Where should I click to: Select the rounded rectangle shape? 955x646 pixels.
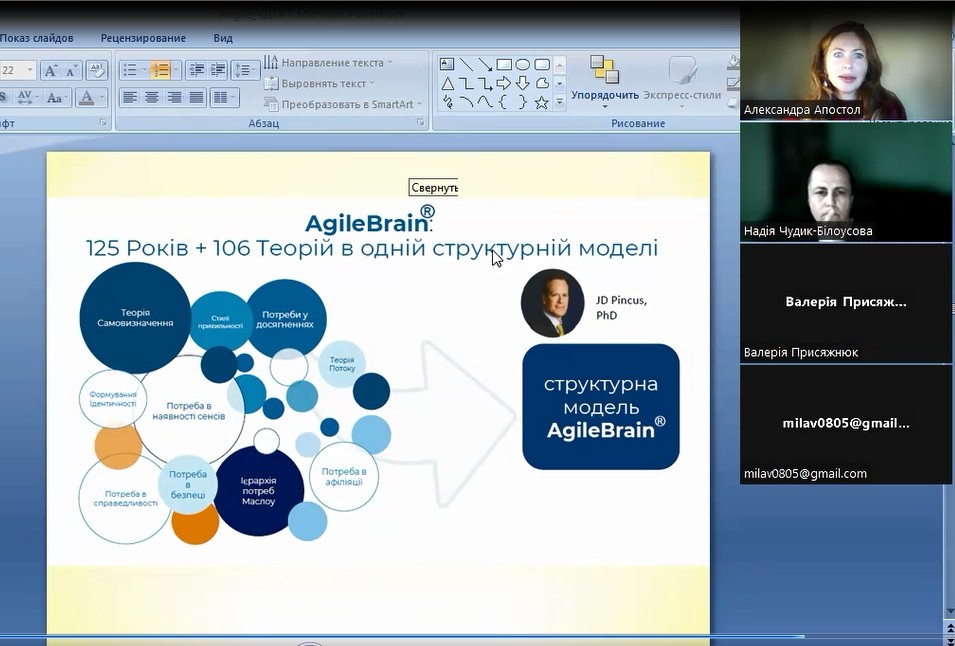click(541, 64)
